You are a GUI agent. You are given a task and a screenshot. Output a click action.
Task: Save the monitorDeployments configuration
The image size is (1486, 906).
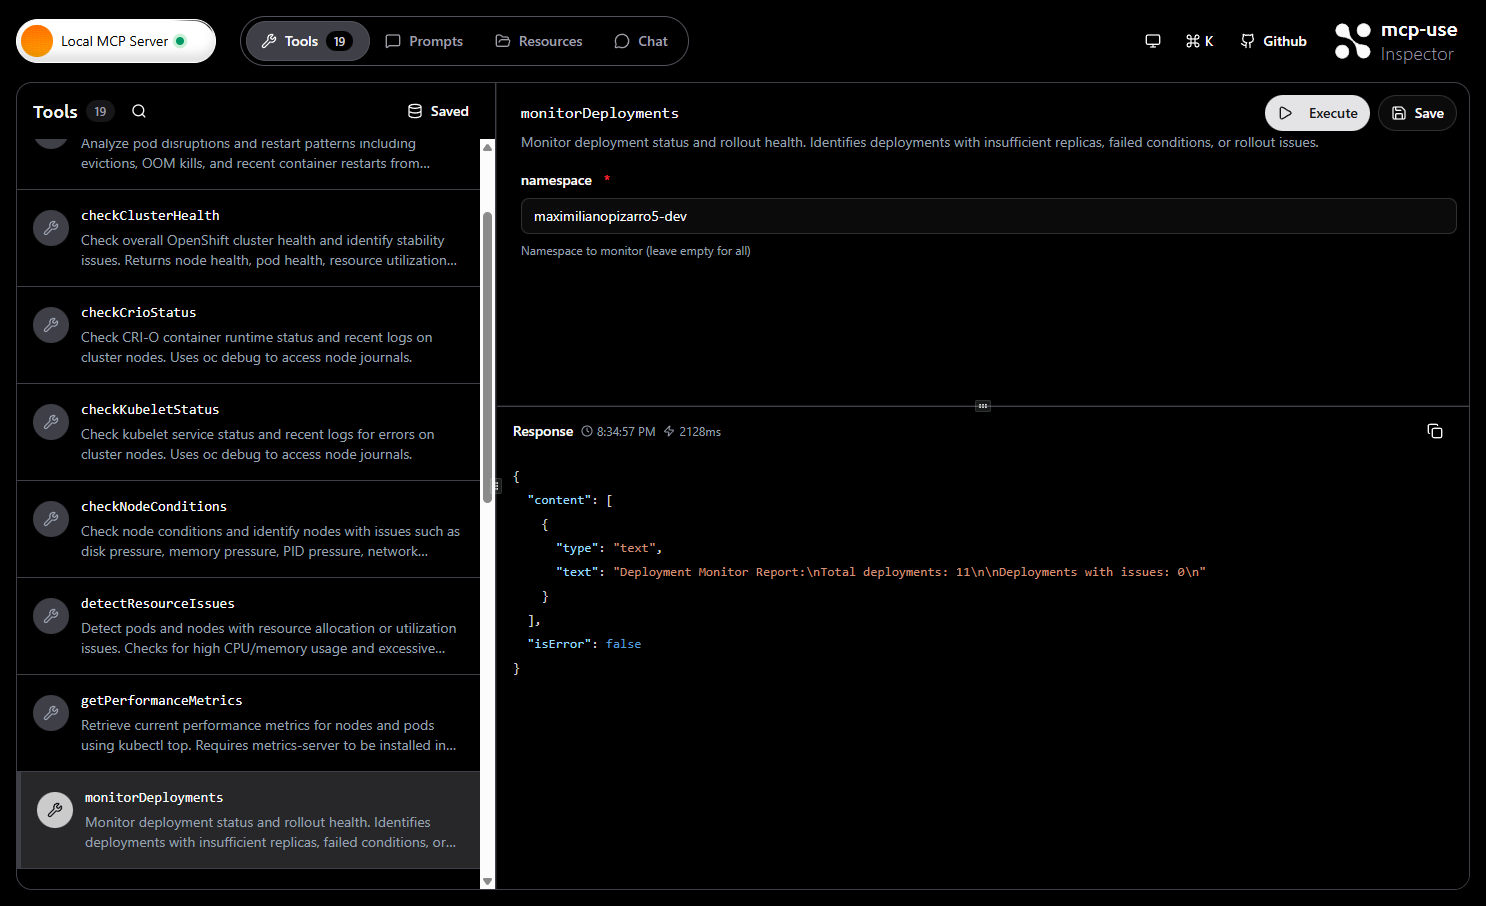(x=1417, y=113)
